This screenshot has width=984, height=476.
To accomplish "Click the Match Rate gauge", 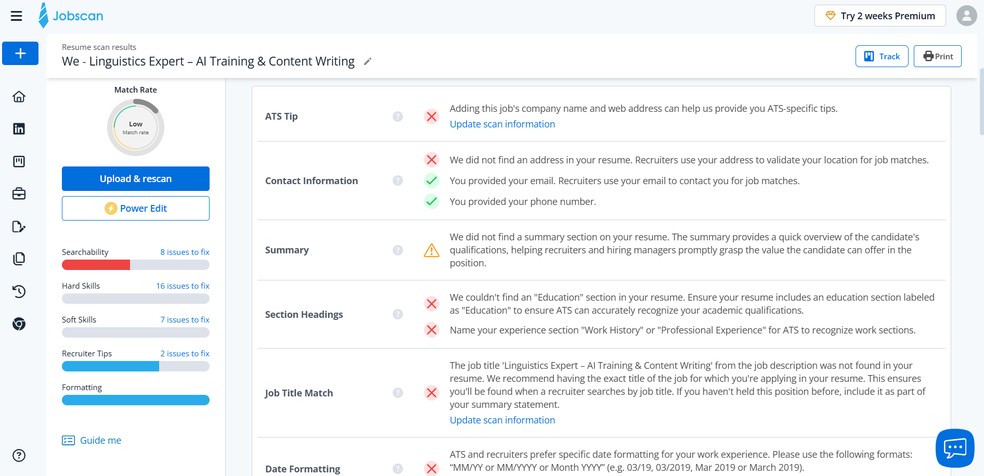I will click(136, 127).
